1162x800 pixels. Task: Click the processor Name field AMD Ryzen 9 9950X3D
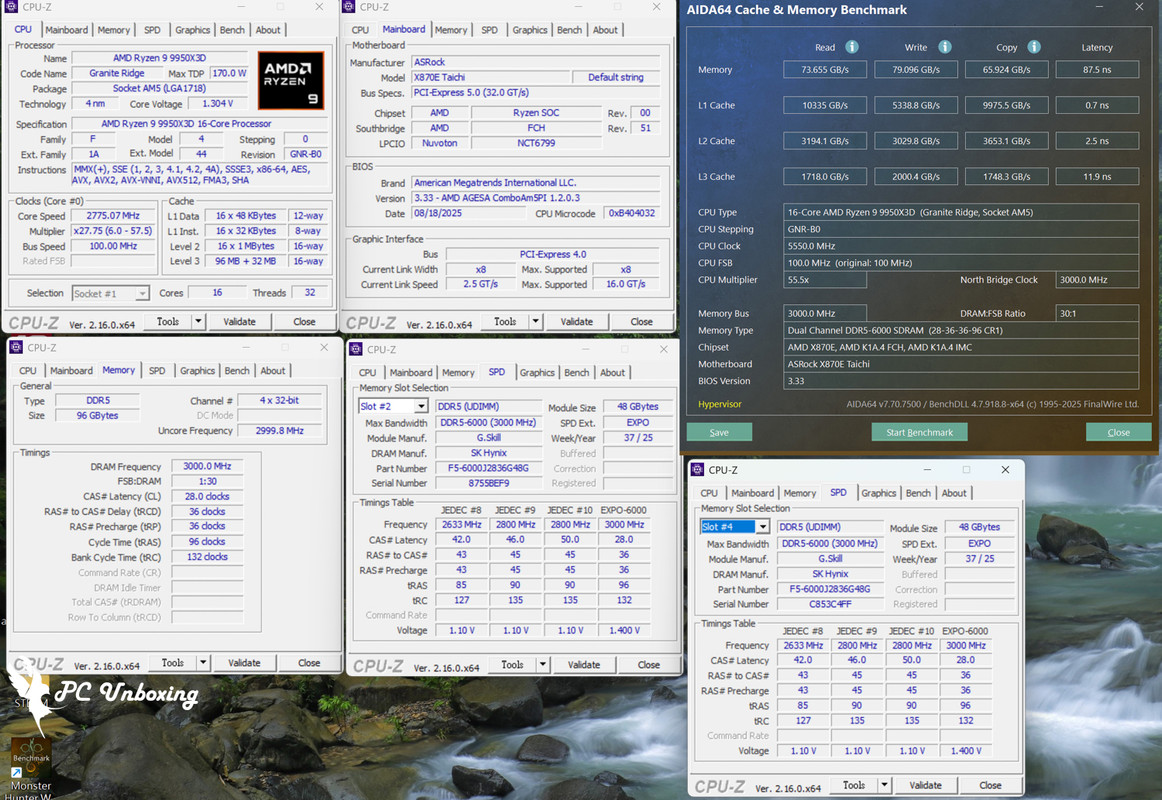pyautogui.click(x=159, y=58)
